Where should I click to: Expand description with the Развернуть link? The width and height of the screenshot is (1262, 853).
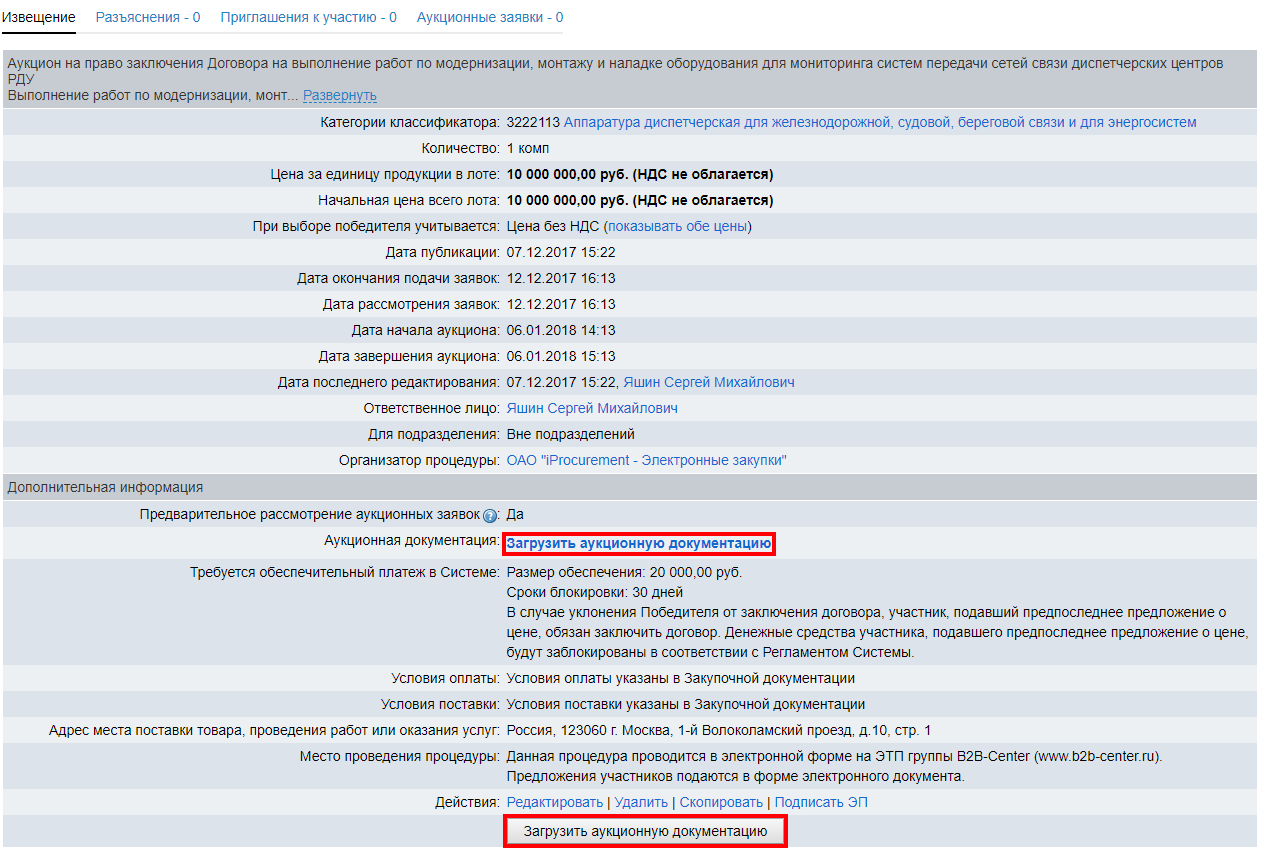click(x=340, y=95)
